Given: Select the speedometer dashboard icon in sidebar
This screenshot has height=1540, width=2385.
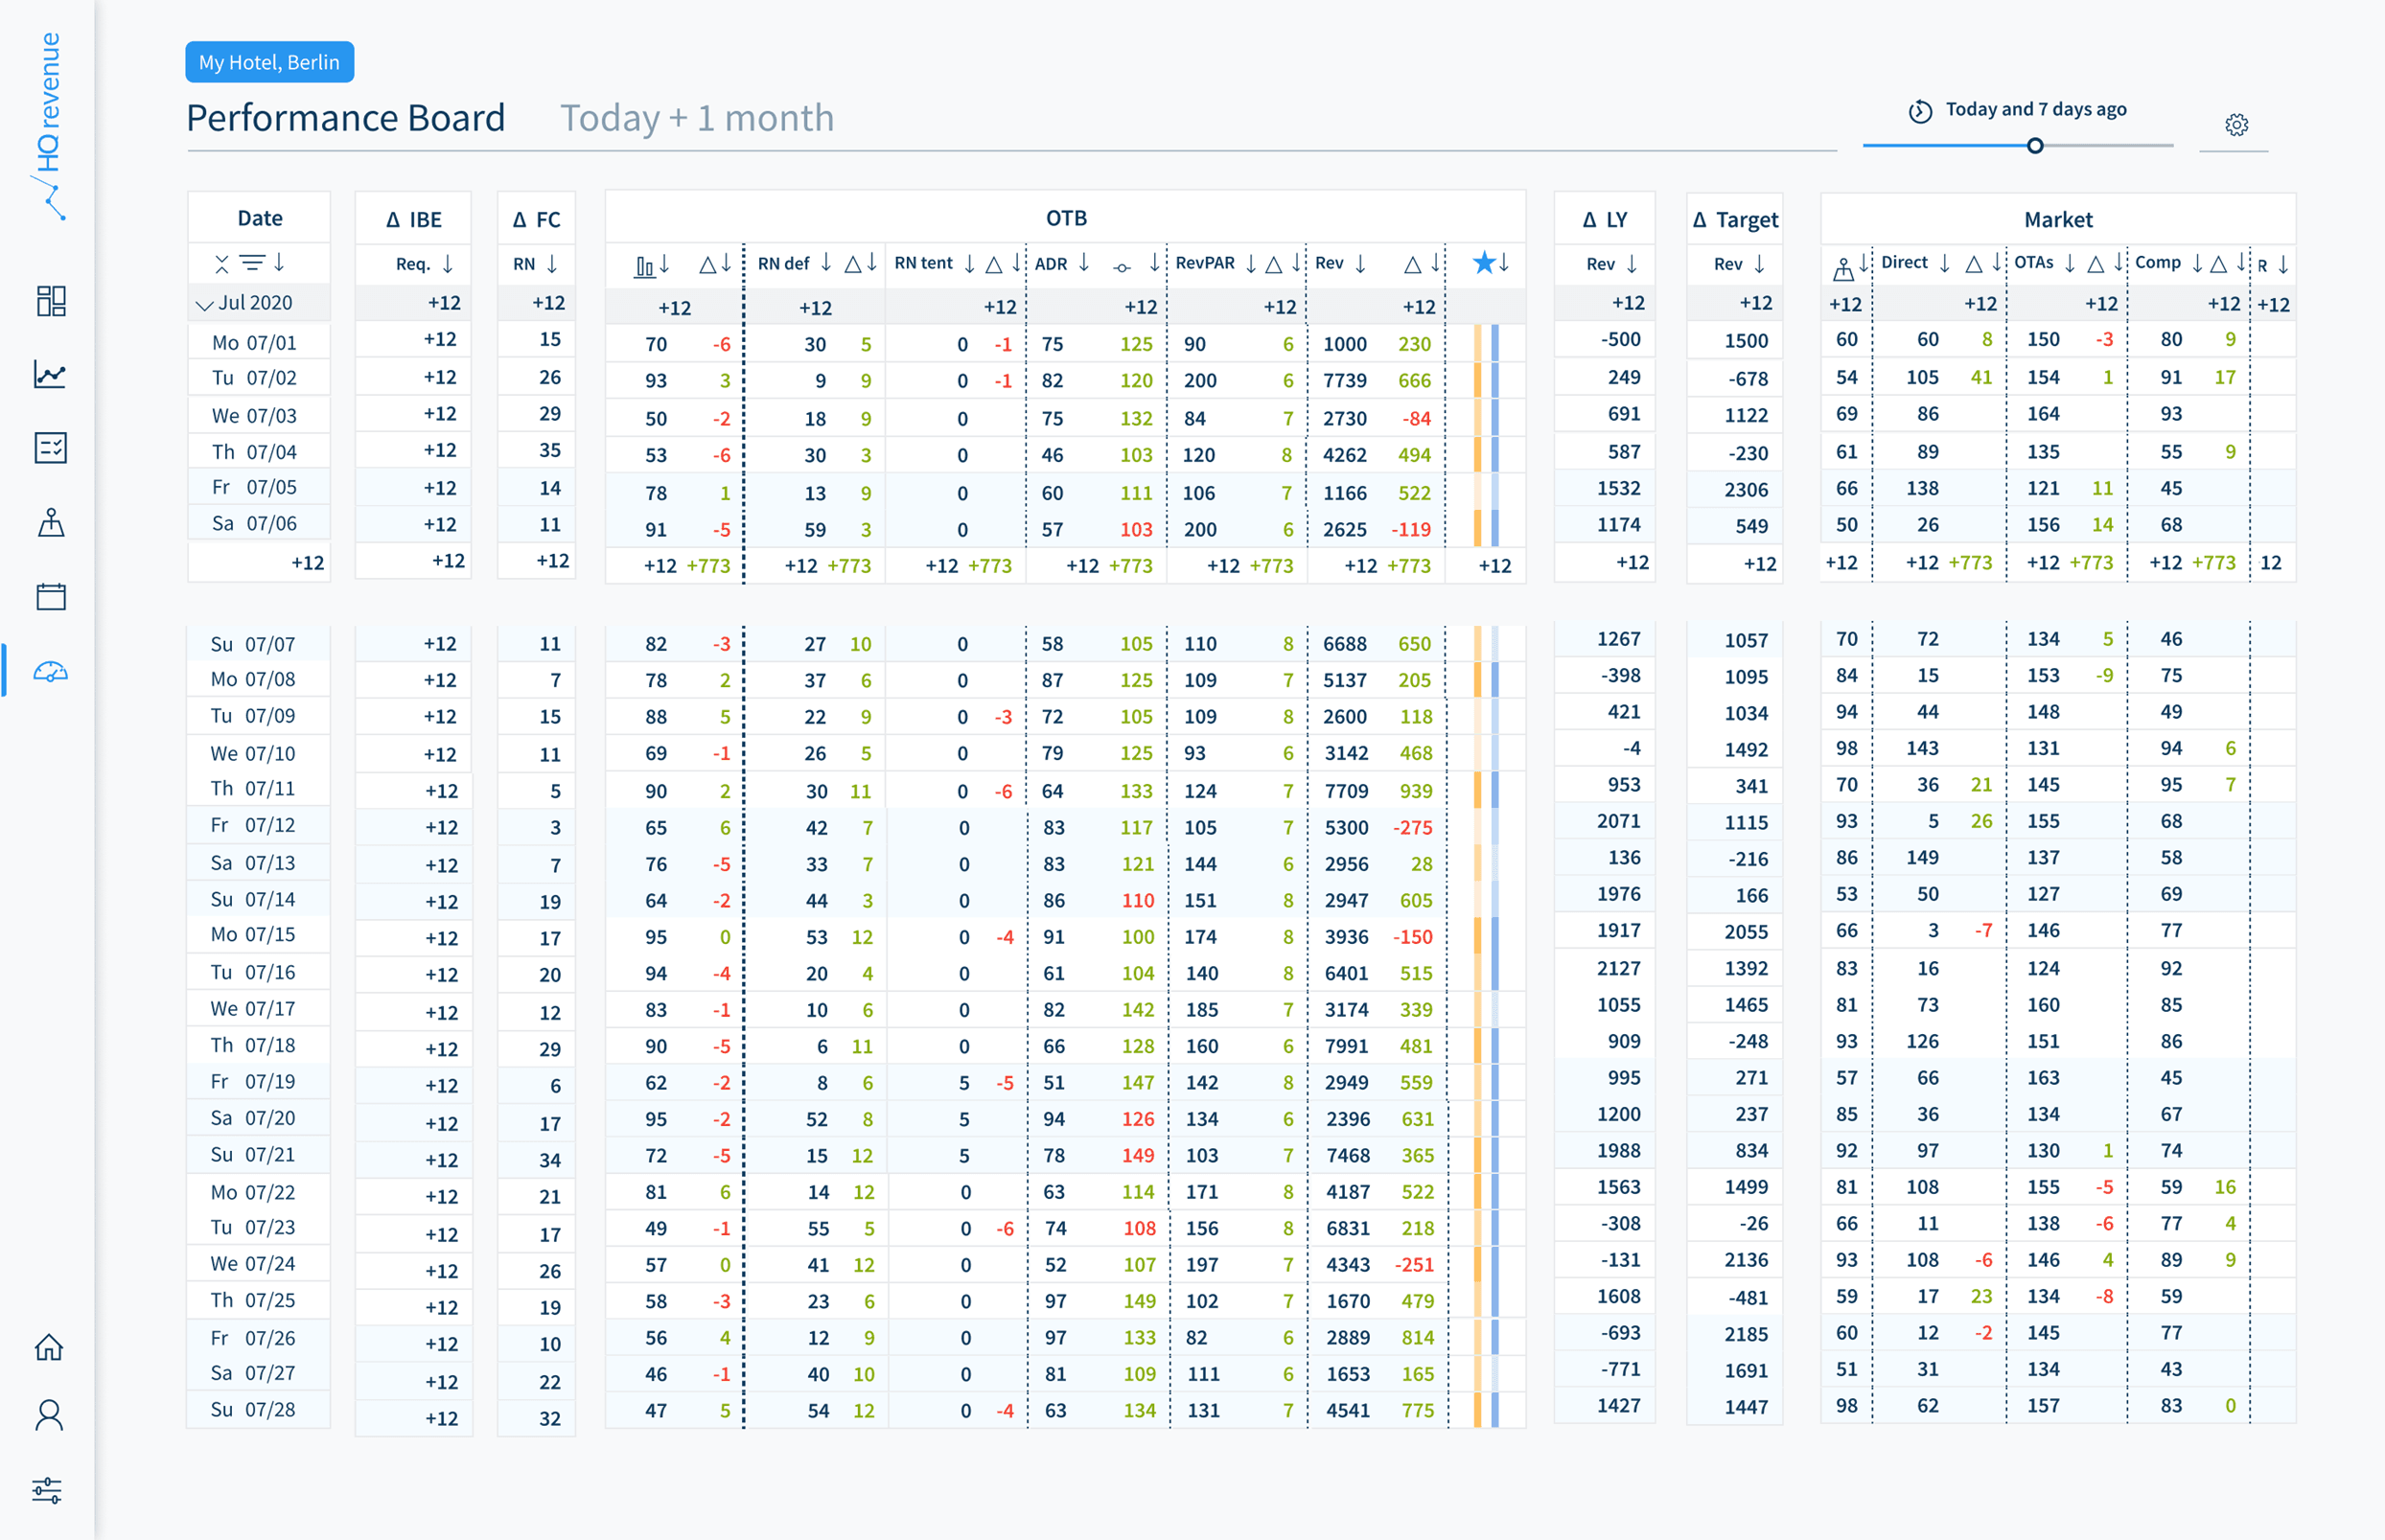Looking at the screenshot, I should [51, 671].
